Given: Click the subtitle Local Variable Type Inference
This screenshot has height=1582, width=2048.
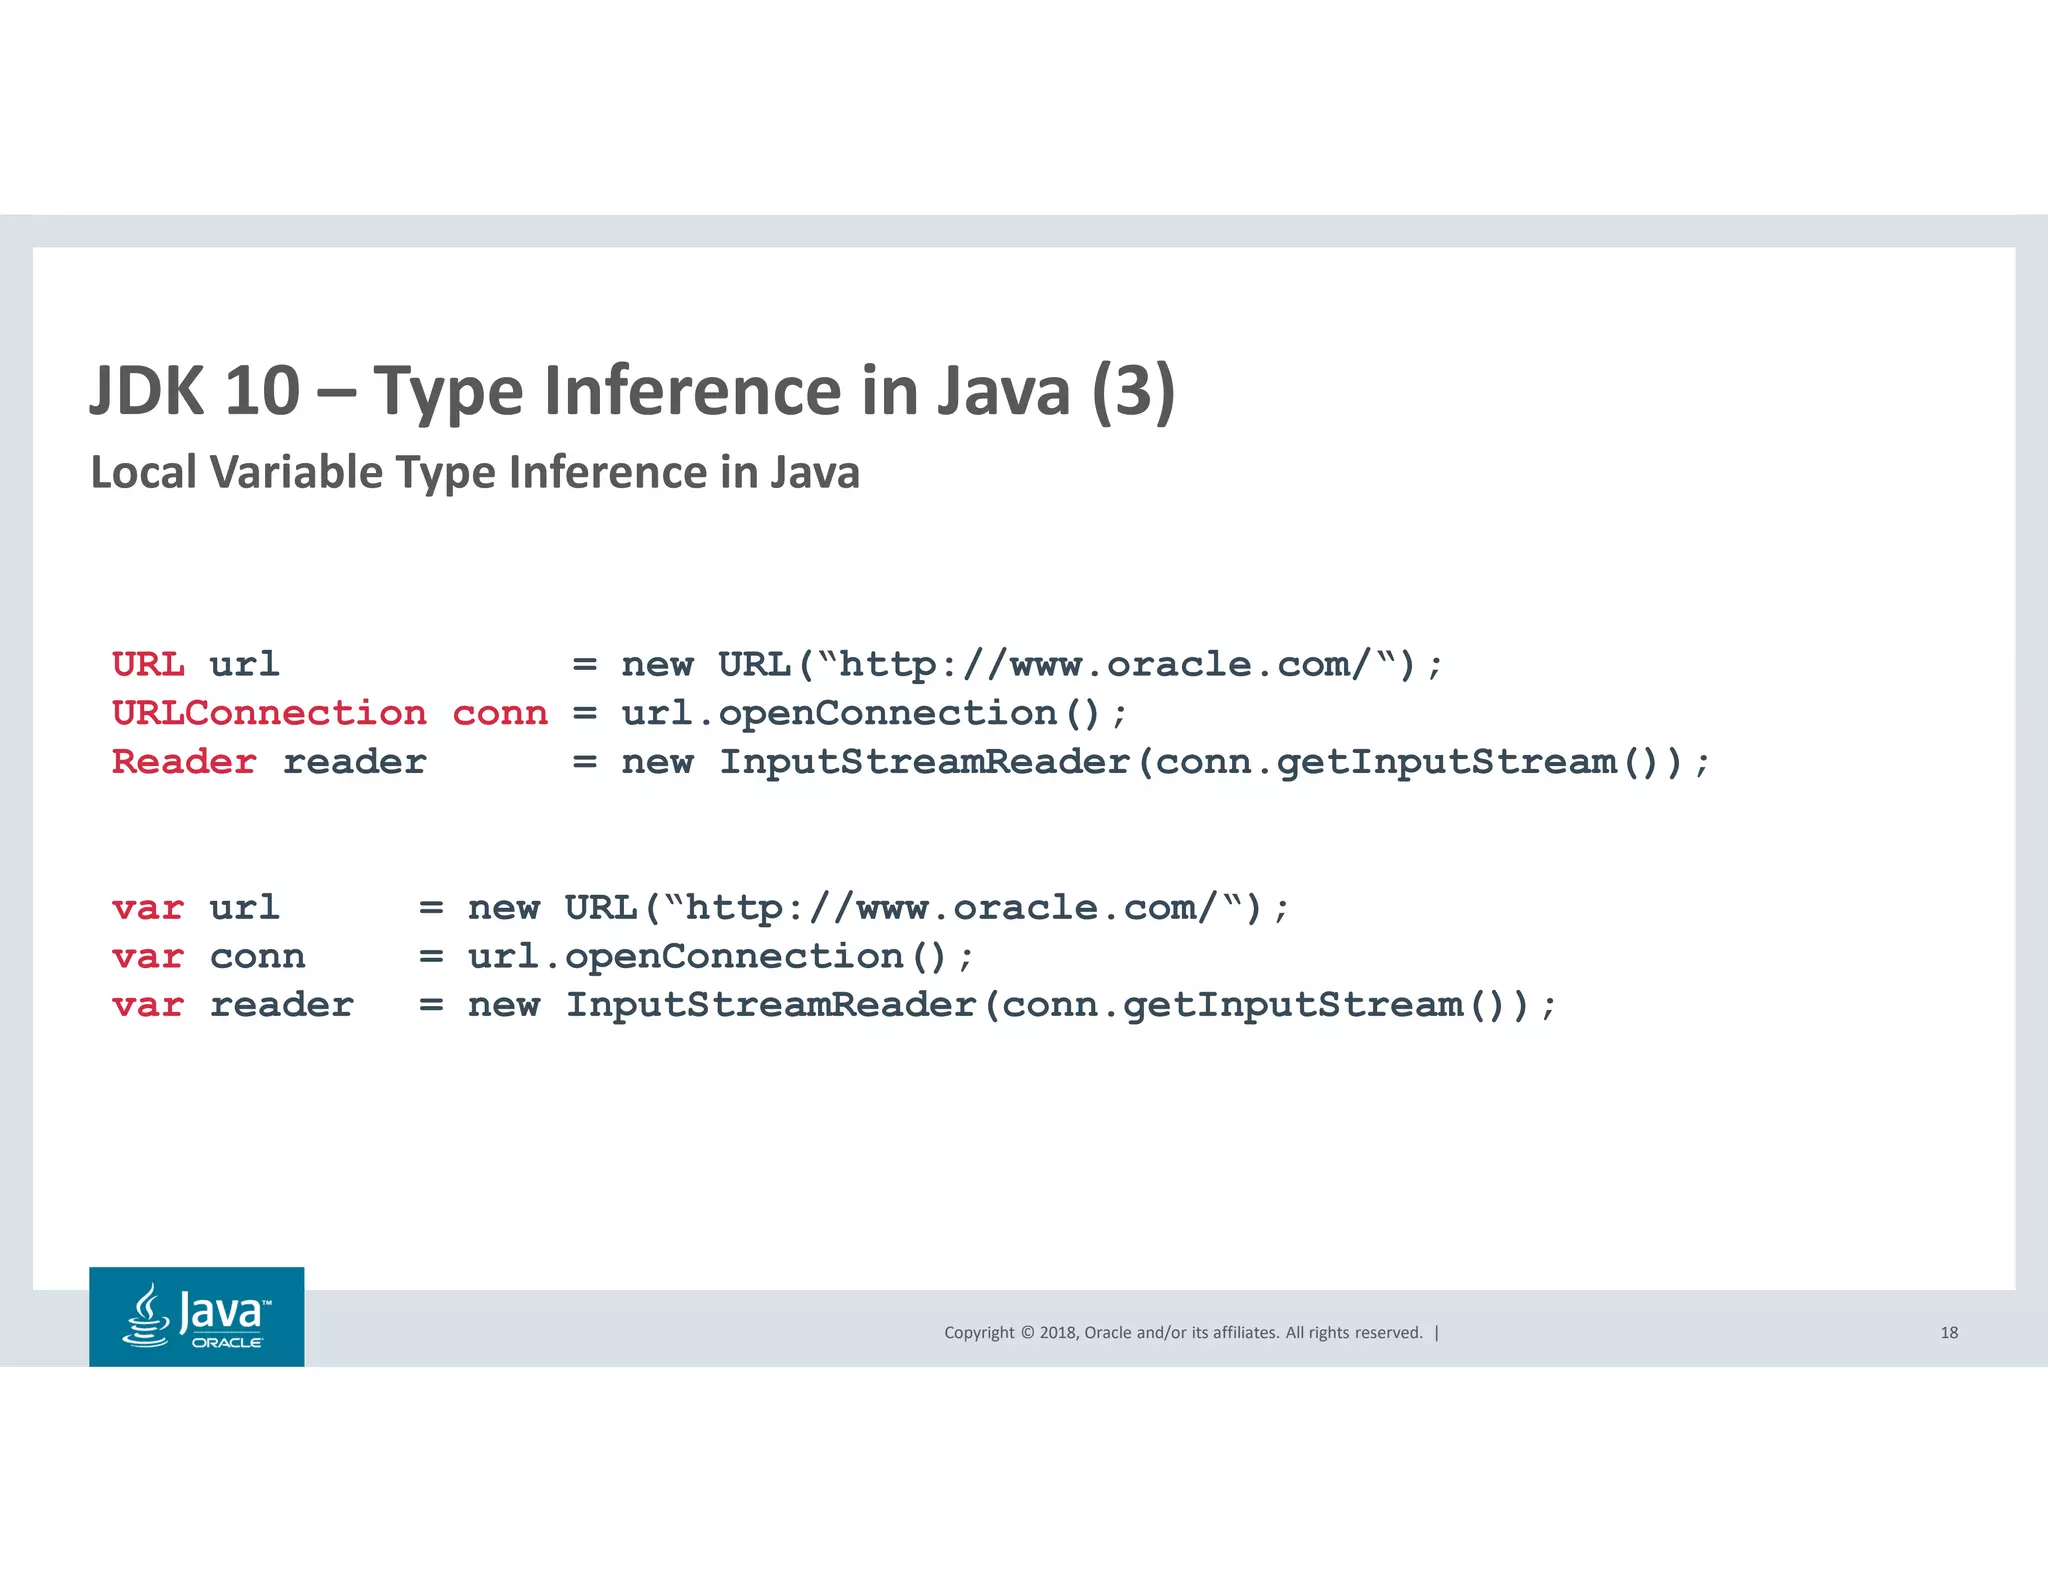Looking at the screenshot, I should [x=475, y=472].
